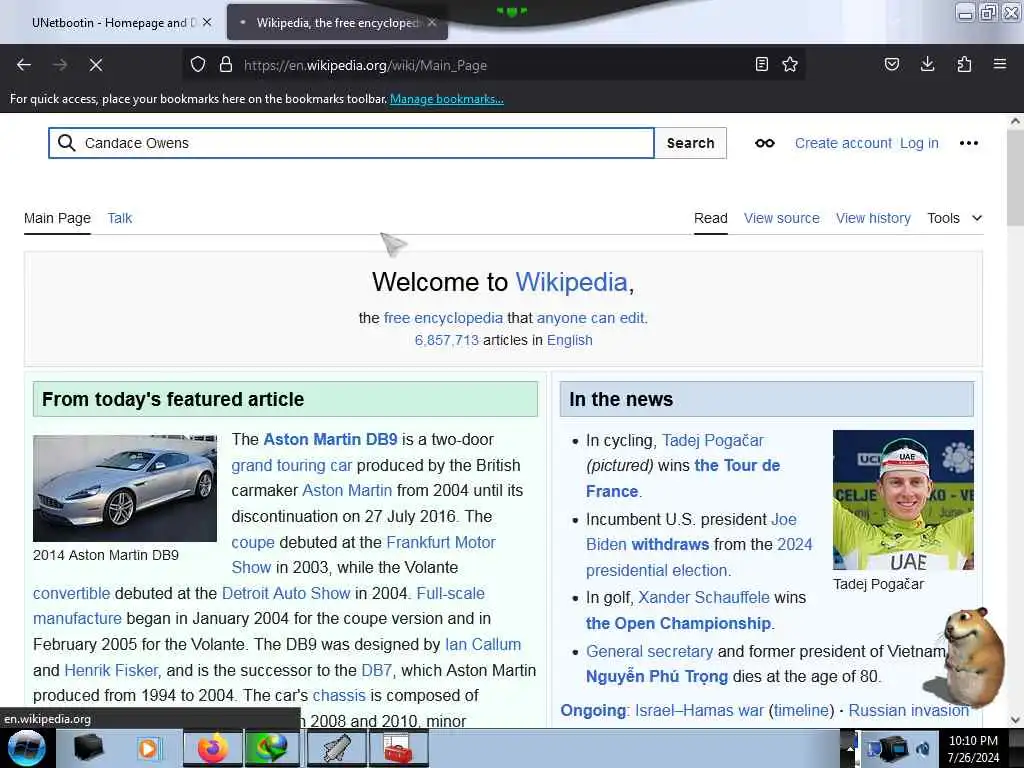Open the Windows Start orb
Screen dimensions: 1024x768
tap(27, 748)
